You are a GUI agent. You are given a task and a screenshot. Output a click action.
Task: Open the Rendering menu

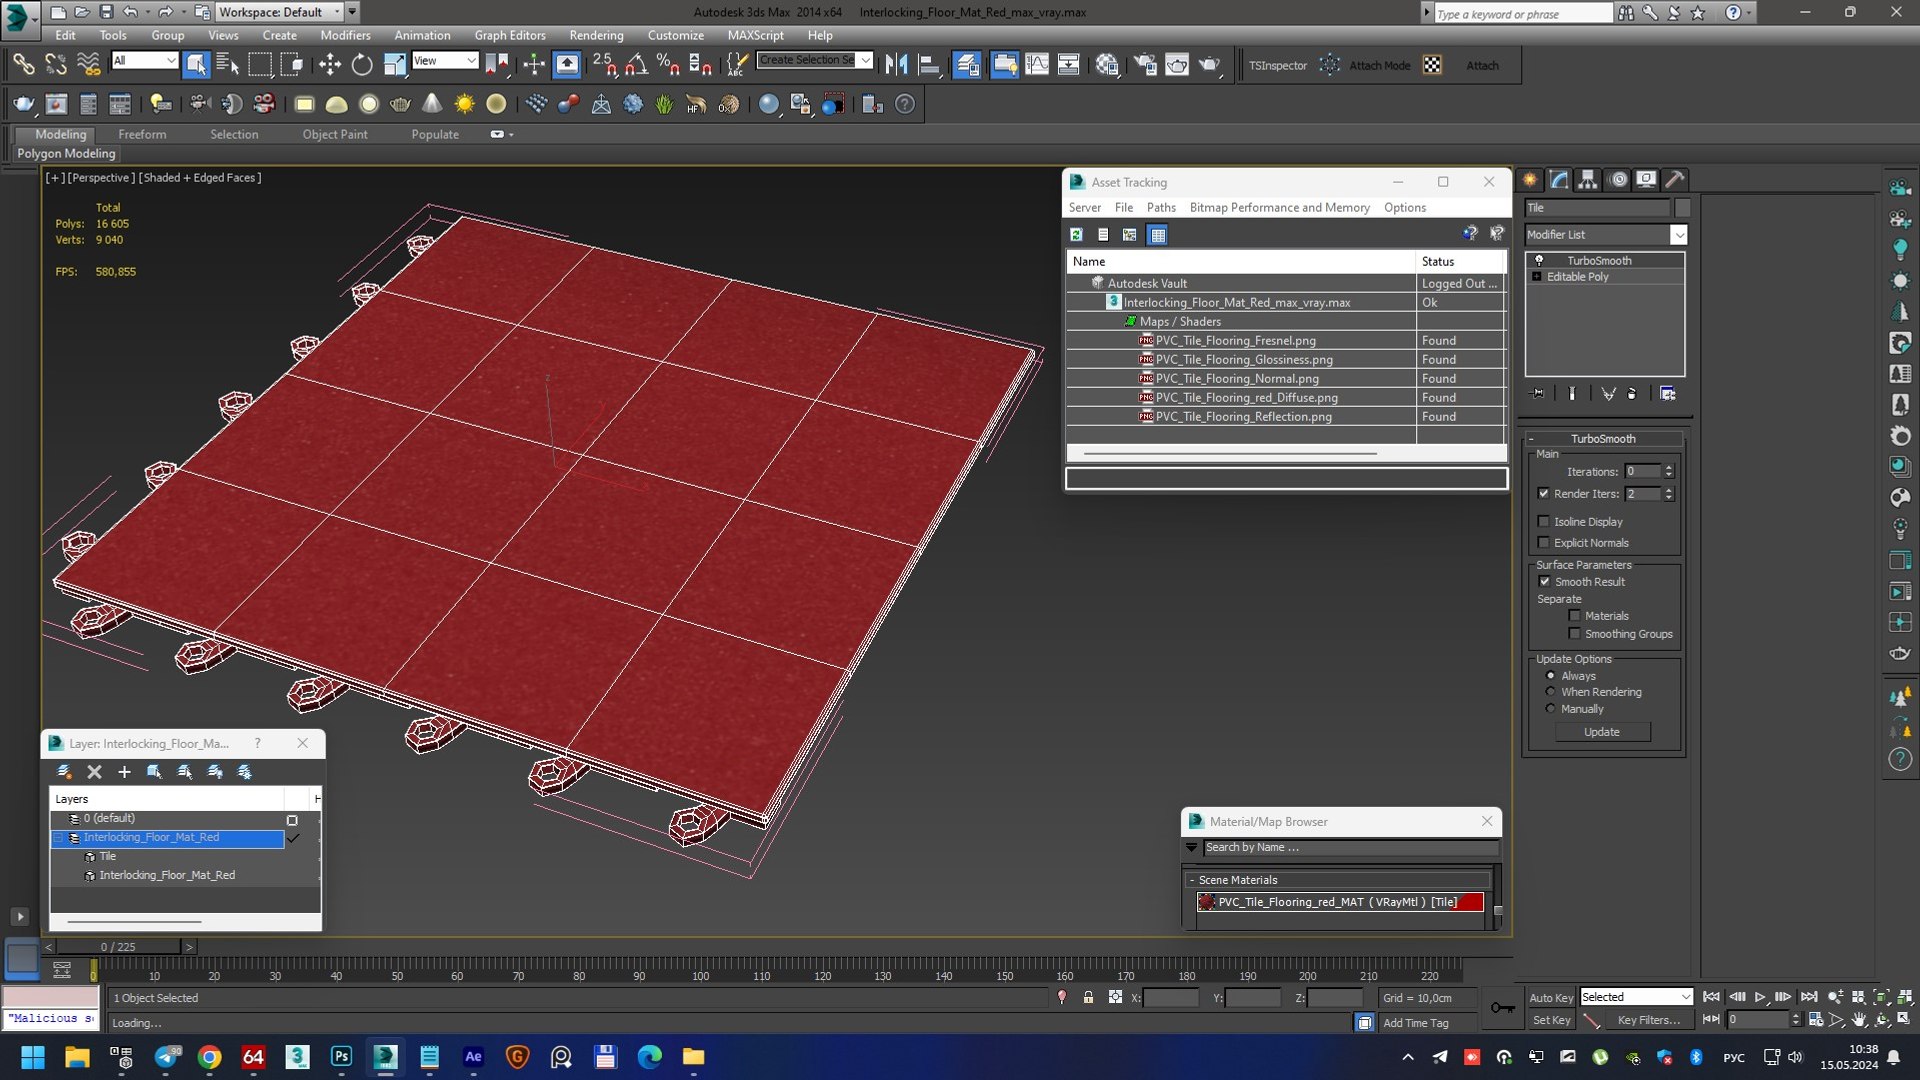tap(596, 35)
